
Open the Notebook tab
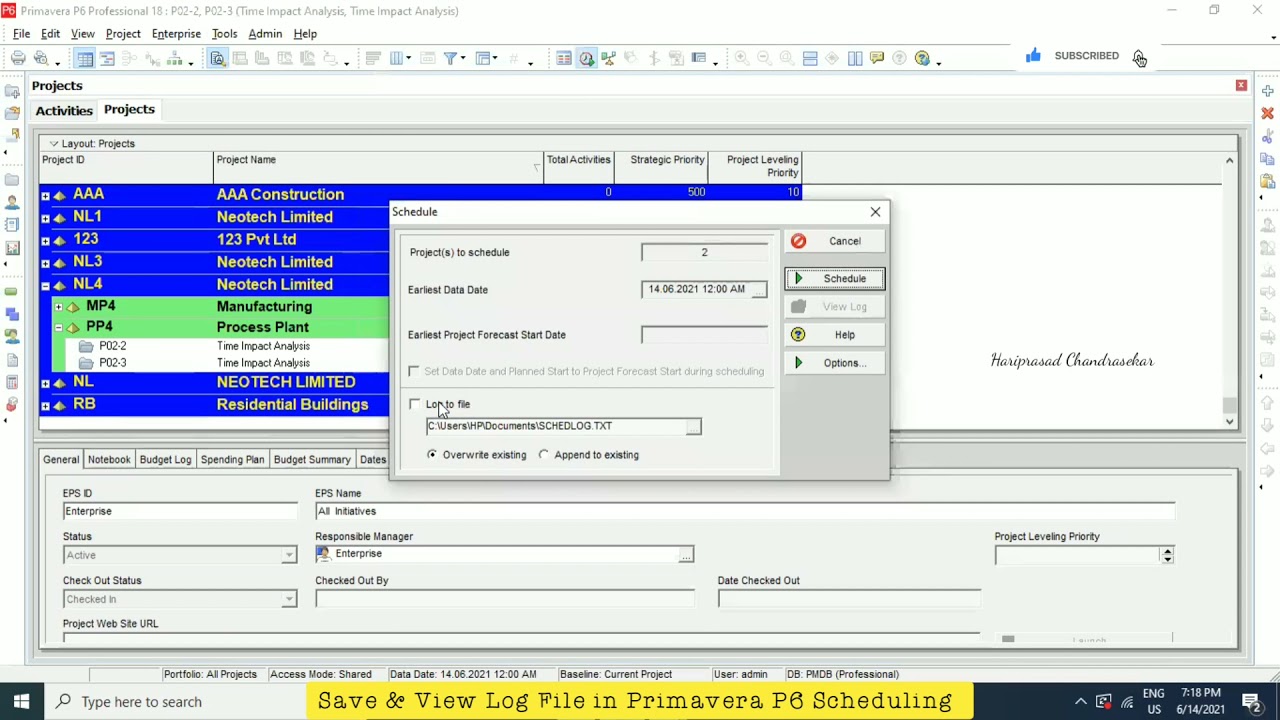click(x=109, y=459)
